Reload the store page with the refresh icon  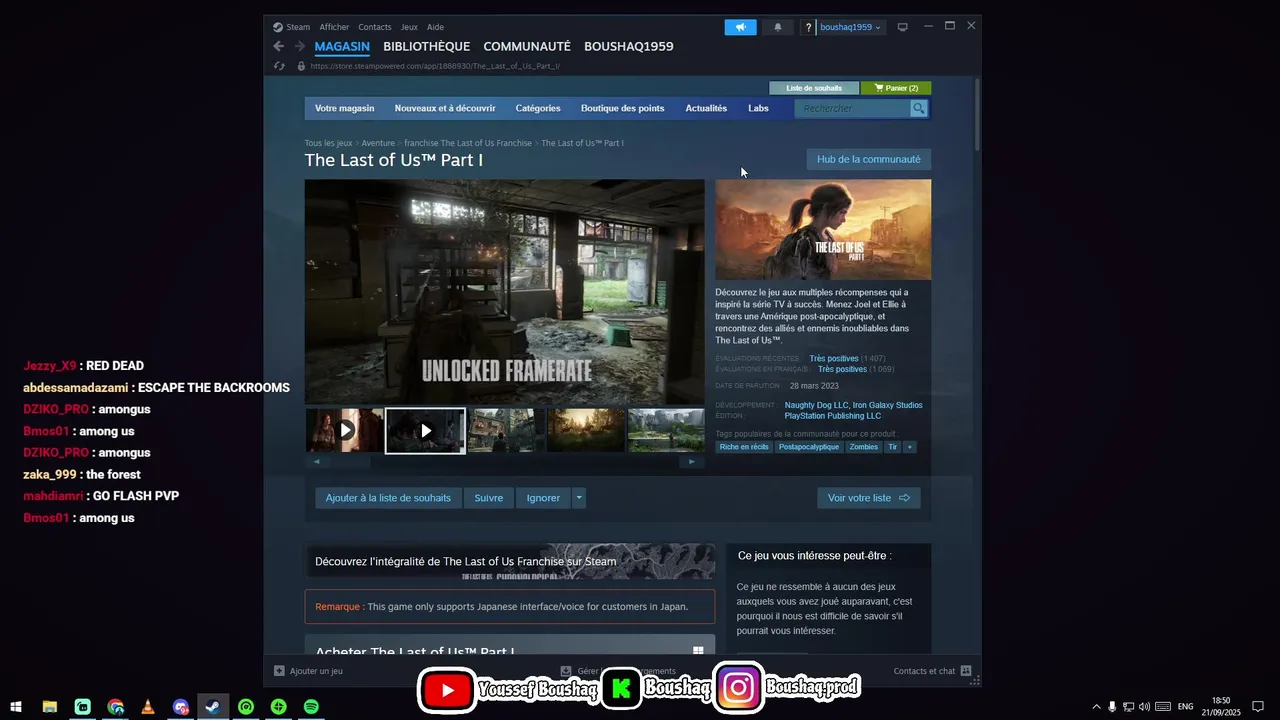pos(280,66)
